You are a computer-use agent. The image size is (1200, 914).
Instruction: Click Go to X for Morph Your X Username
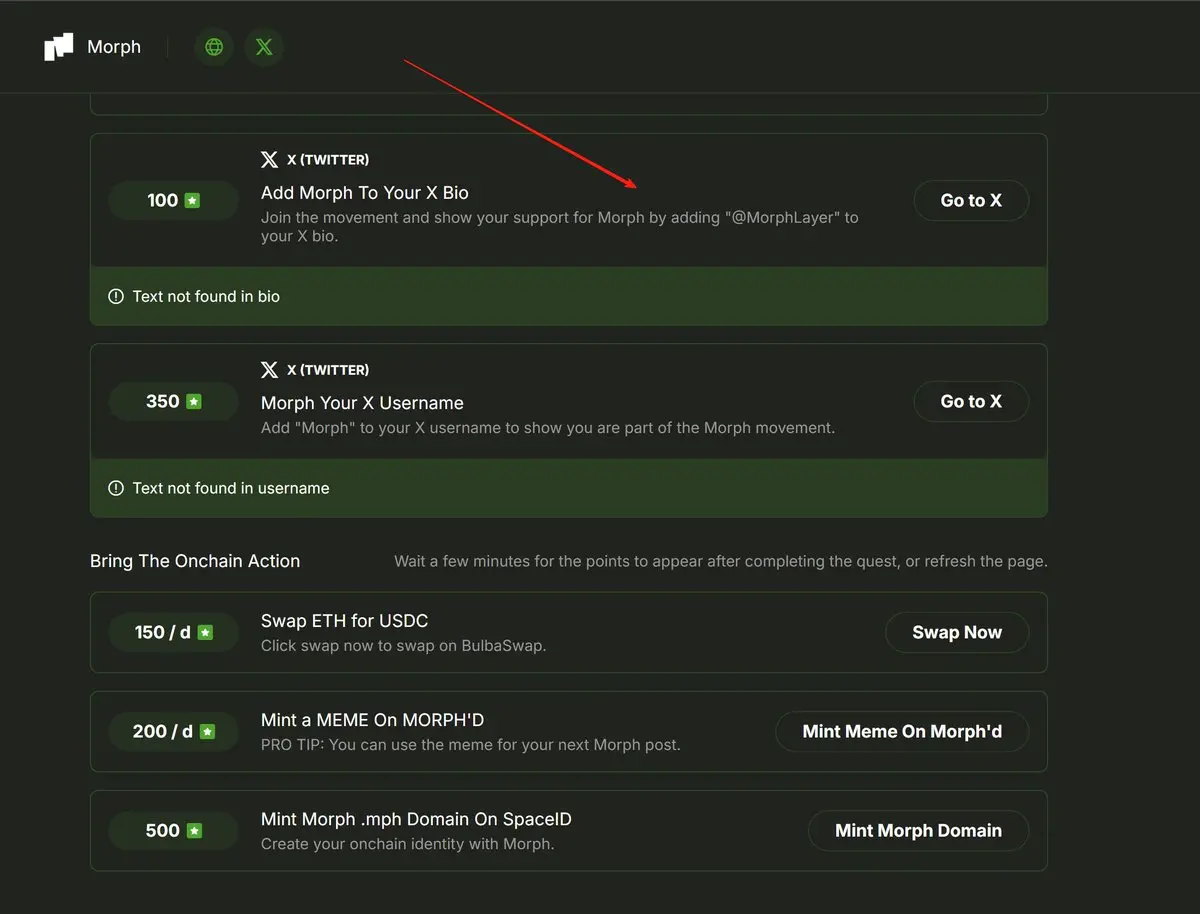[x=971, y=401]
